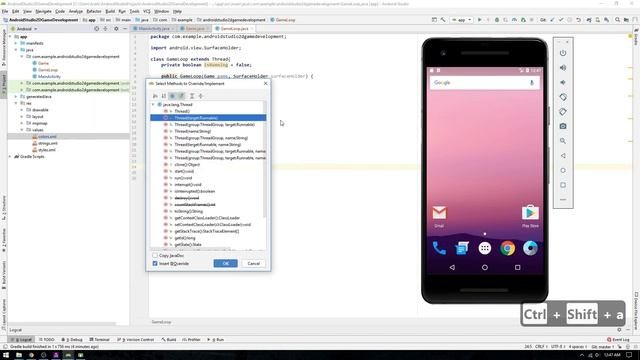Click the collapse all icon in override dialog
Viewport: 640px width, 360px height.
[201, 96]
